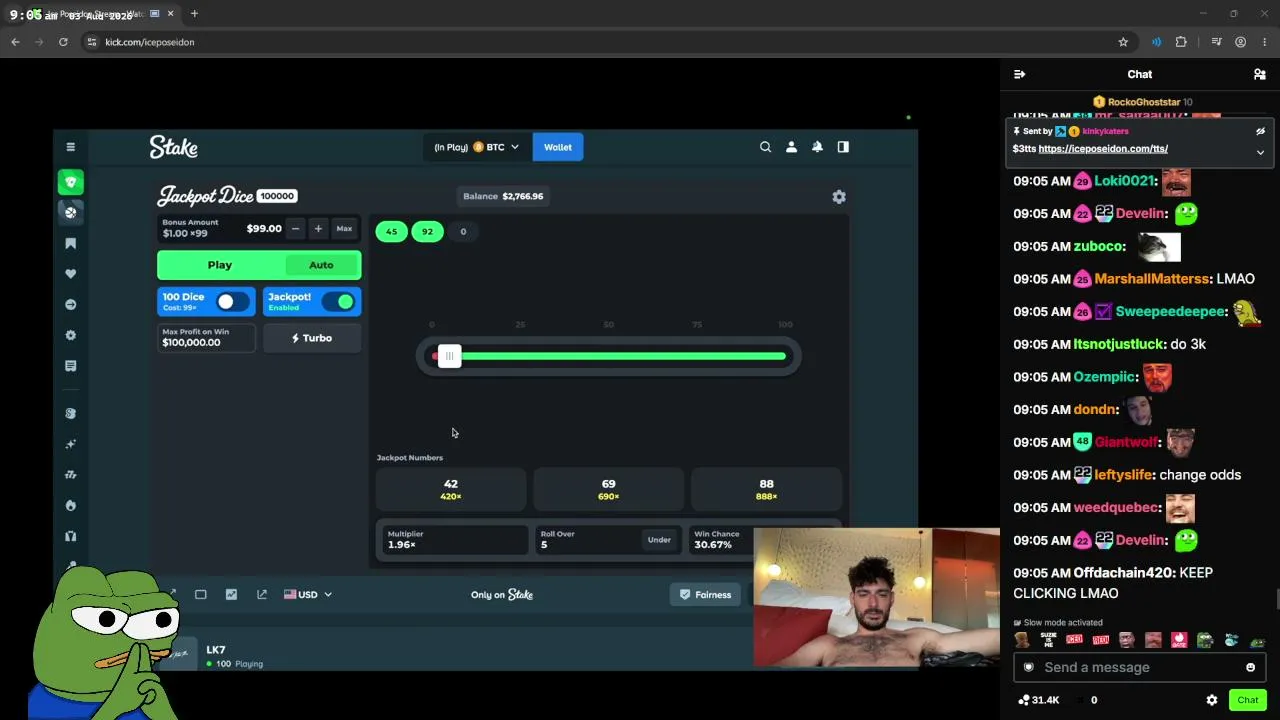Switch roll direction with Under button
Screen dimensions: 1280x720
pos(659,540)
